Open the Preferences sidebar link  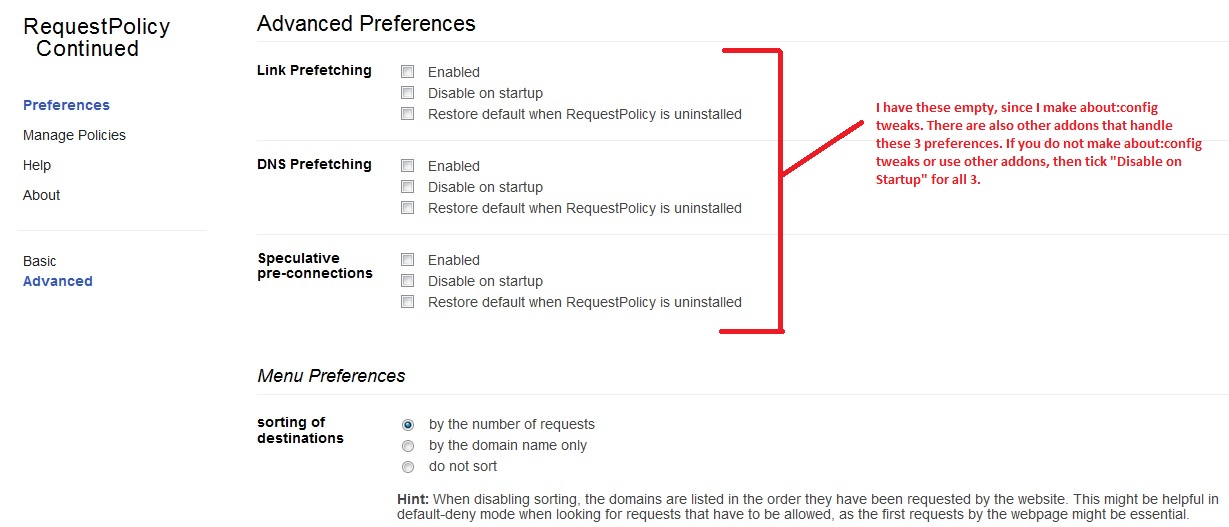[66, 105]
